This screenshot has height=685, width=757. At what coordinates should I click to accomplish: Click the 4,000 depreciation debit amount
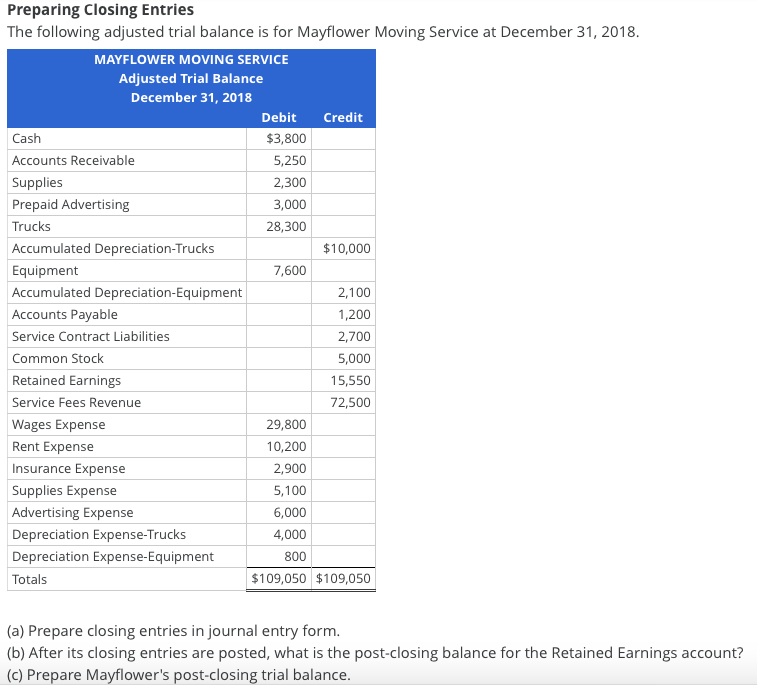[290, 535]
